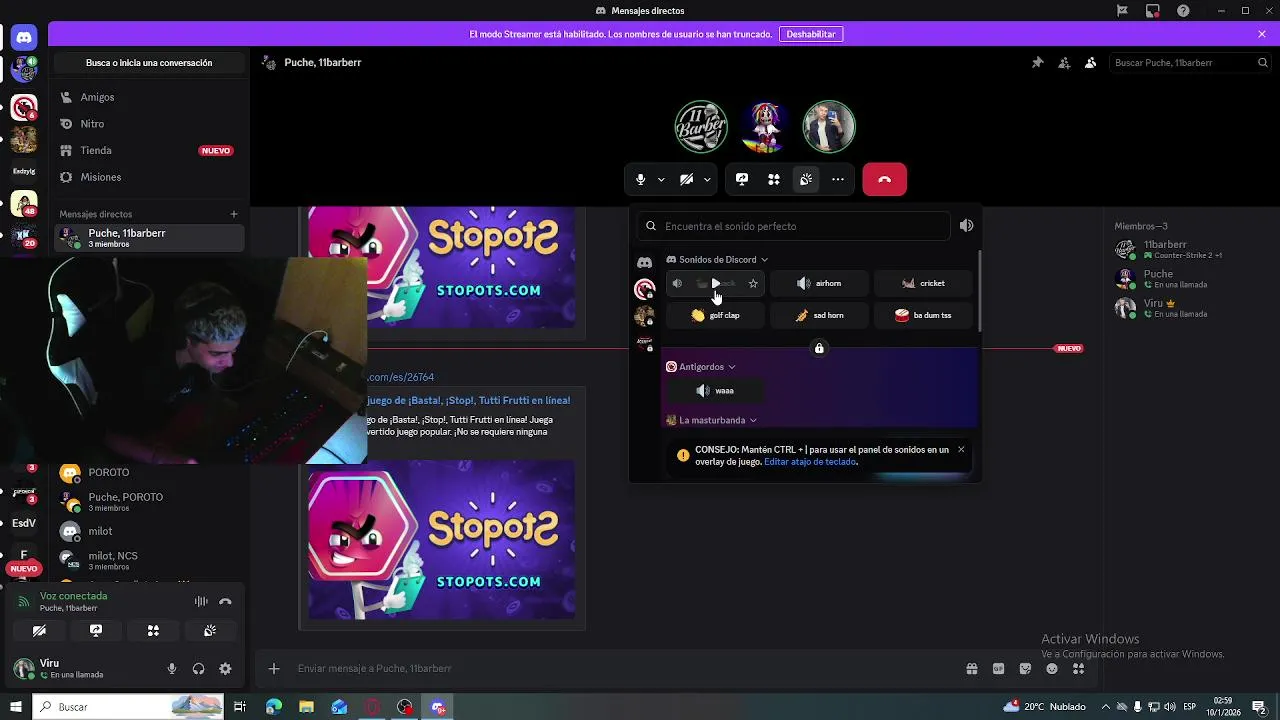Dismiss the CONSEJO tip with its X
Viewport: 1280px width, 720px height.
click(x=961, y=450)
